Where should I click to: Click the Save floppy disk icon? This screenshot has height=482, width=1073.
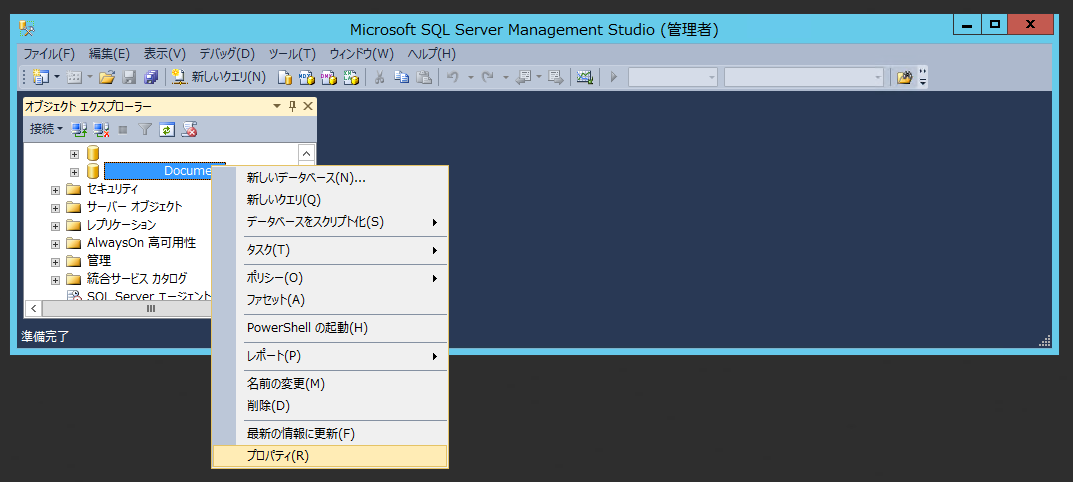point(129,77)
